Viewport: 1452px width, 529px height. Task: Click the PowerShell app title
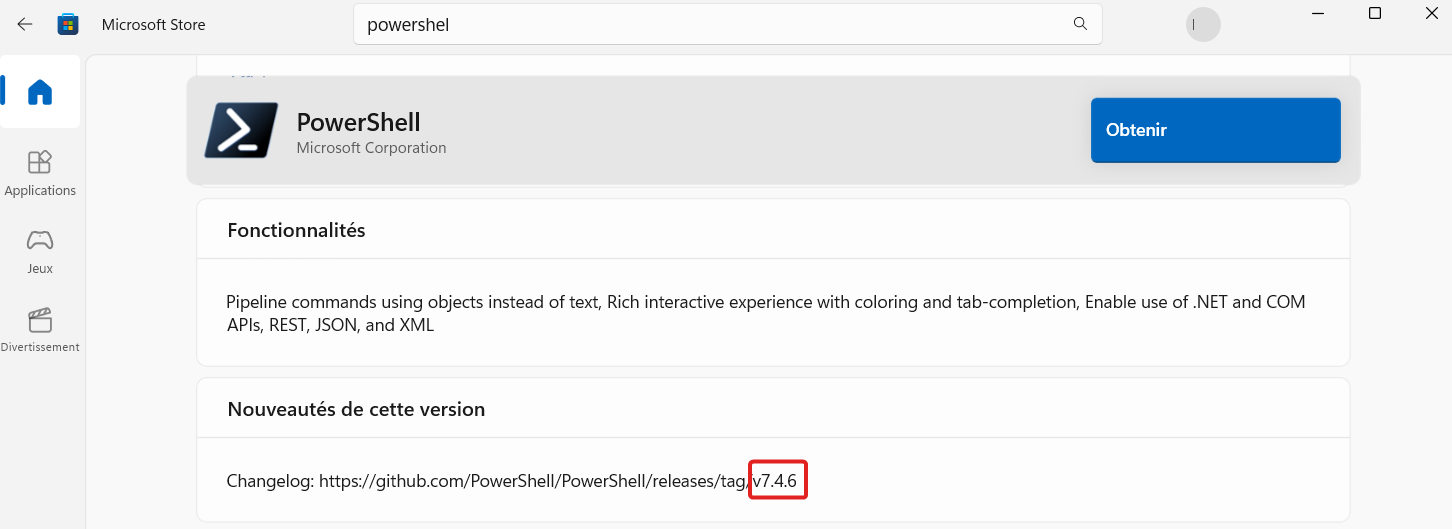pos(358,122)
